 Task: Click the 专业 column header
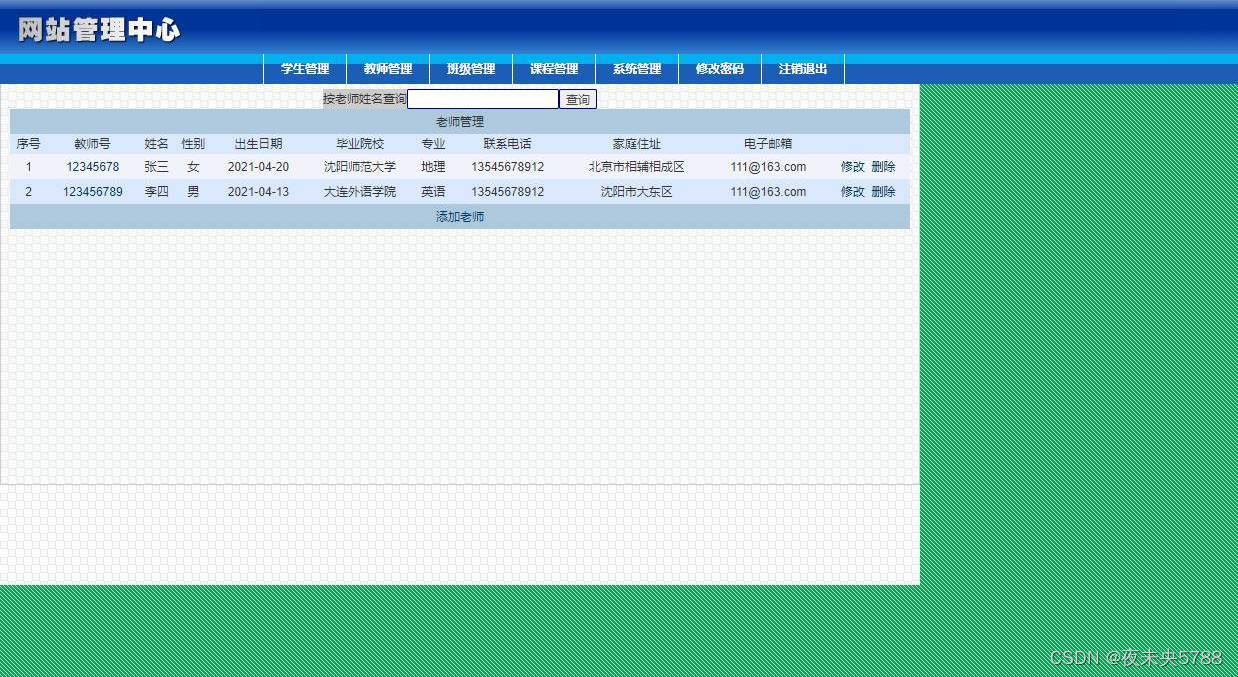click(x=433, y=144)
